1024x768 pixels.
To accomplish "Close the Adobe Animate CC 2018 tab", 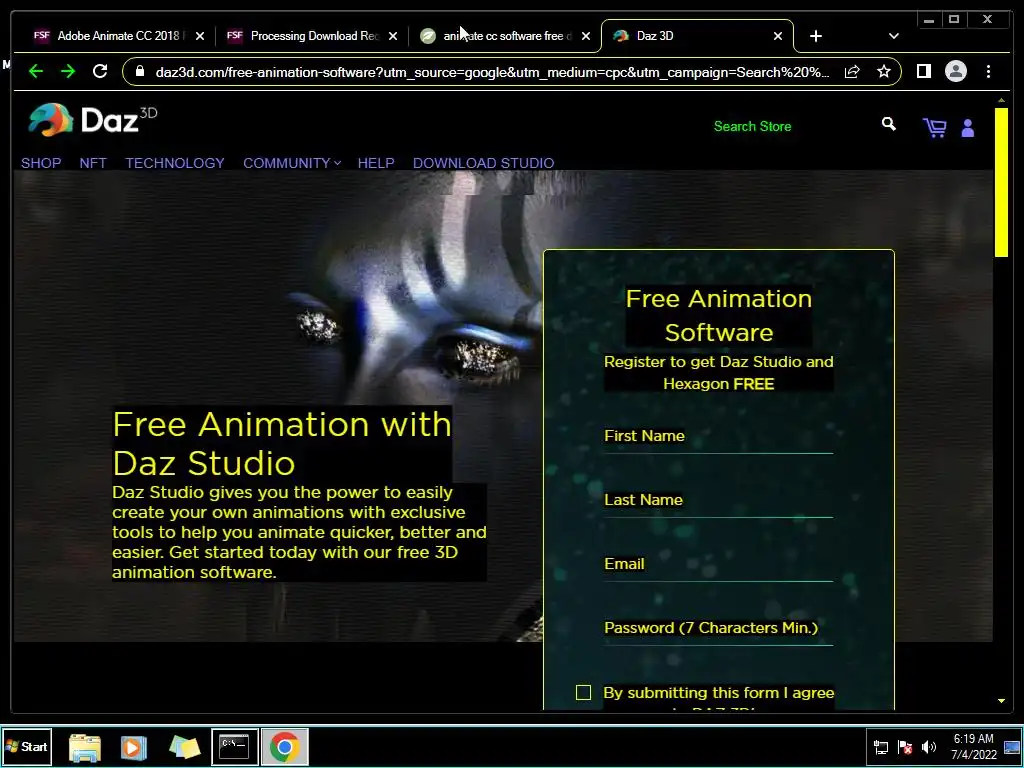I will pos(200,36).
